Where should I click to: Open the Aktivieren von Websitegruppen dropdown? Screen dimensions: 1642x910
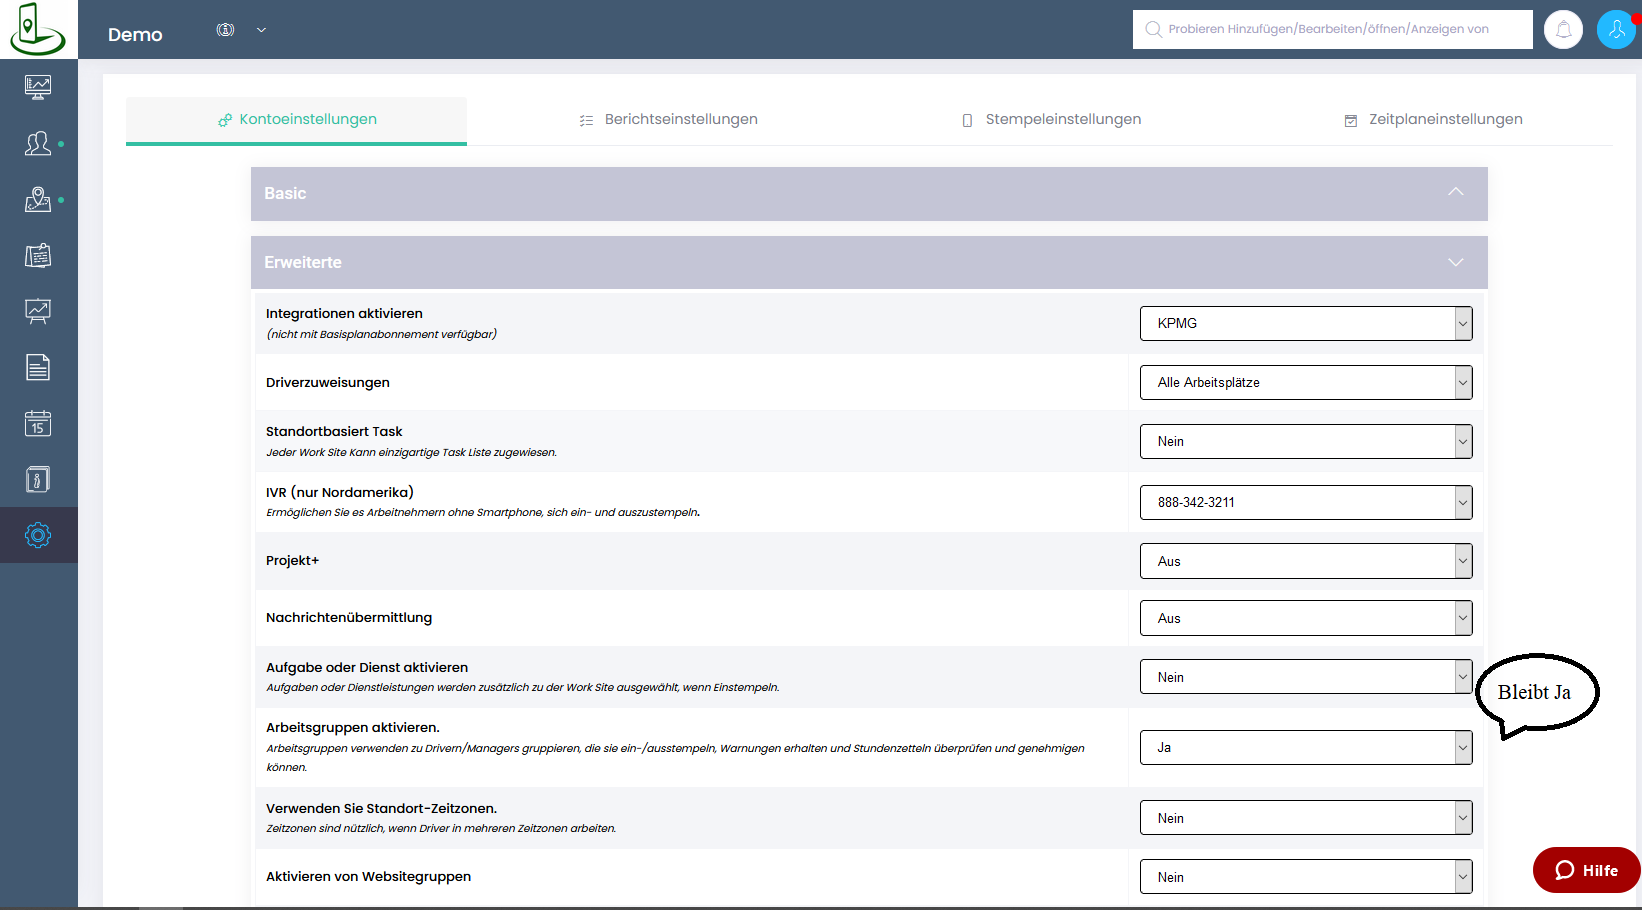pyautogui.click(x=1306, y=877)
